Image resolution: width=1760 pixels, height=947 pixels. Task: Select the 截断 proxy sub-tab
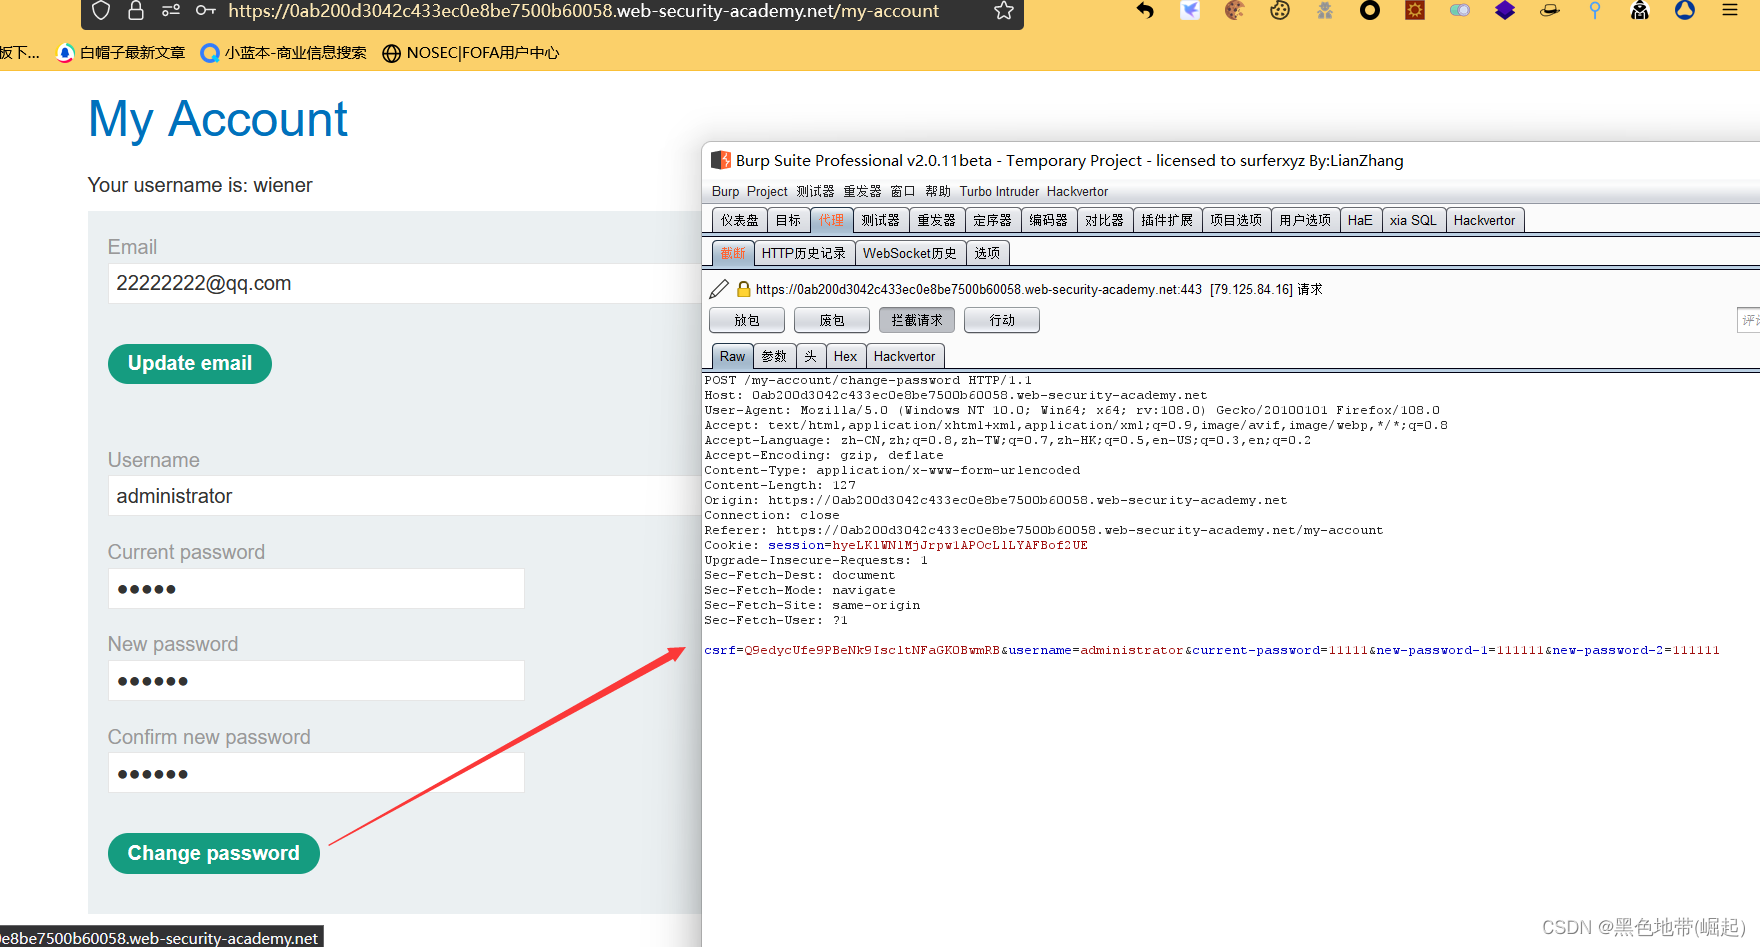733,253
